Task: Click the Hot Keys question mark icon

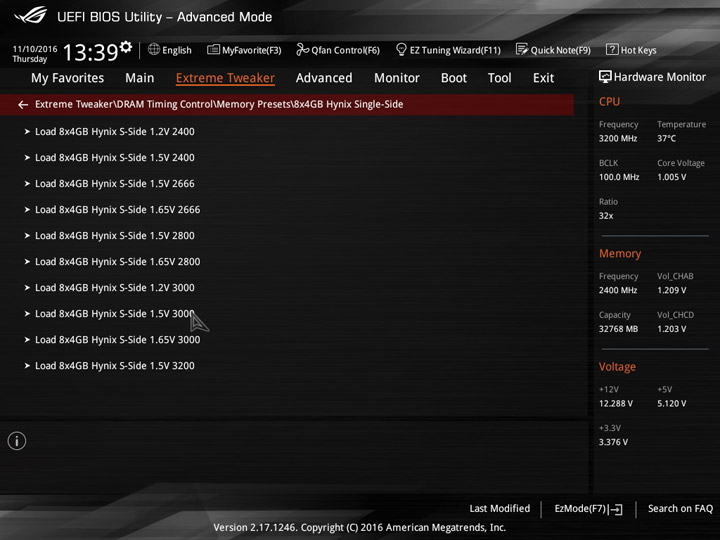Action: [612, 49]
